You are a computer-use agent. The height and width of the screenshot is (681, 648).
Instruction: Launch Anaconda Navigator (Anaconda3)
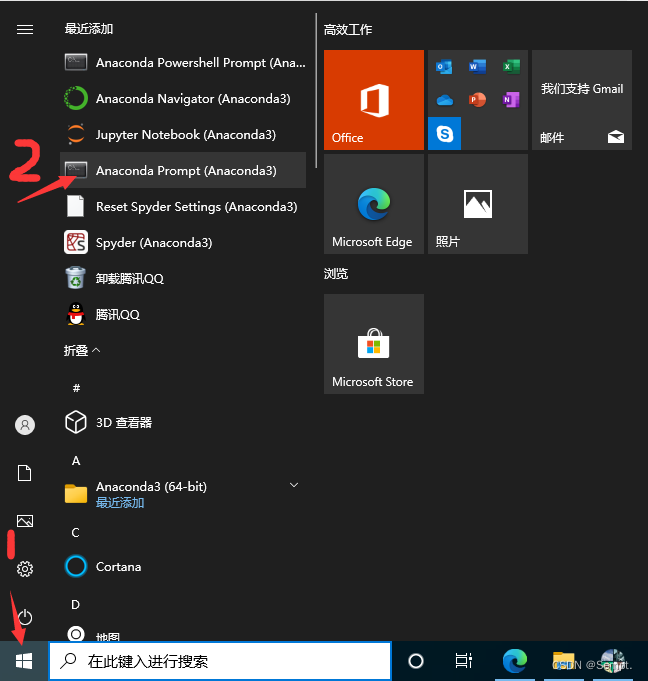click(183, 99)
